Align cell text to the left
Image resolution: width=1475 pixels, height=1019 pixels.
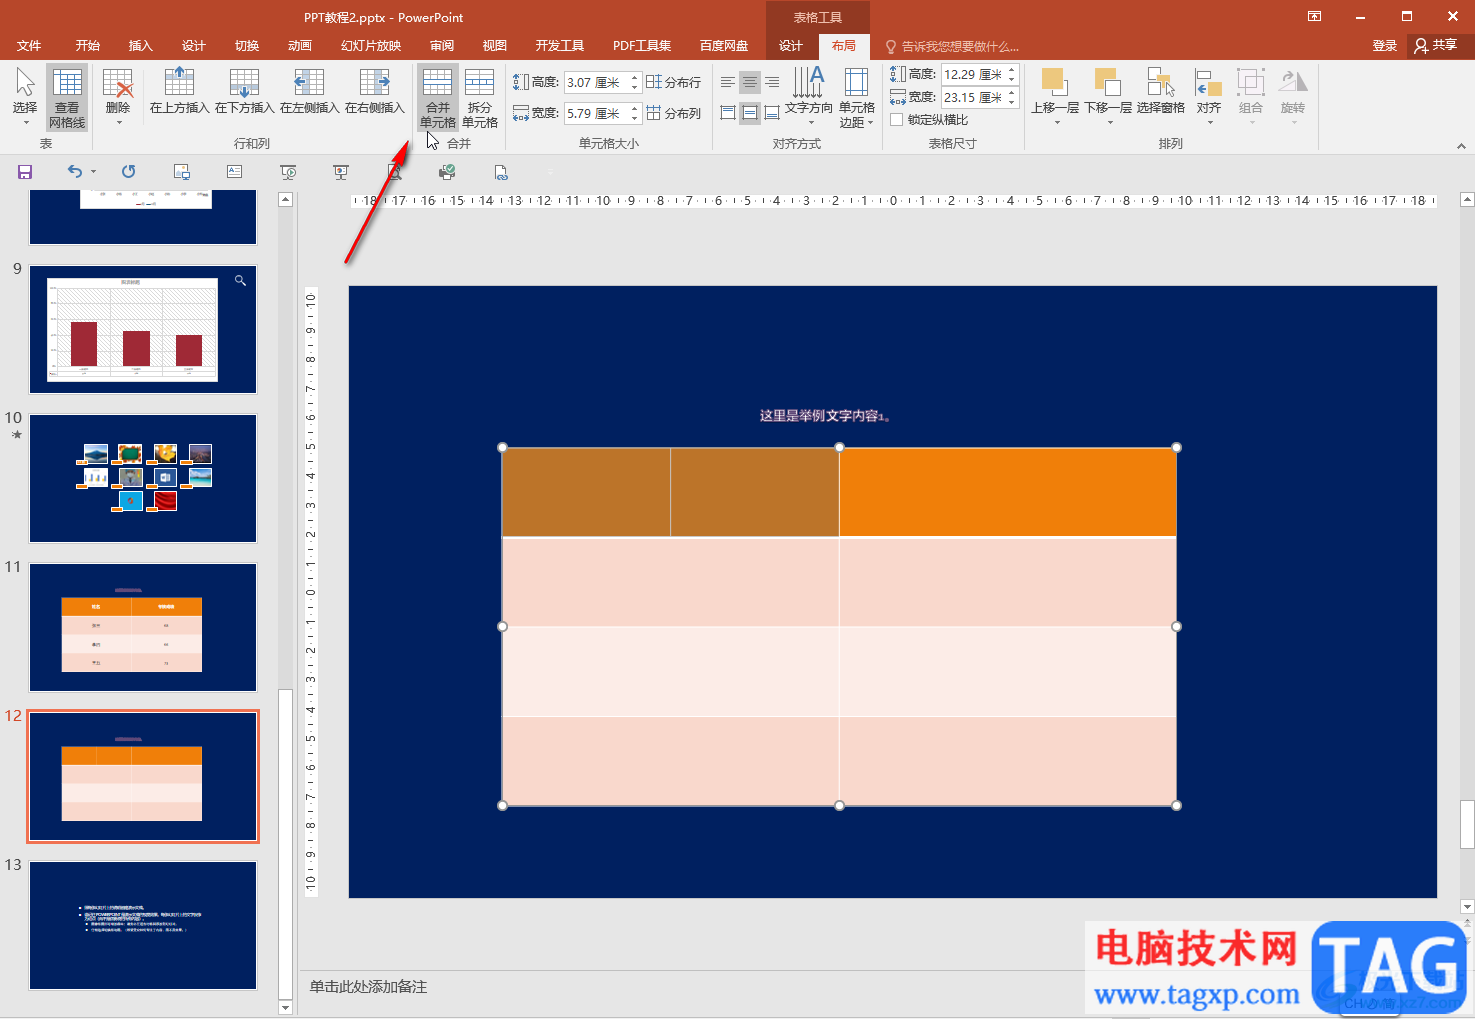click(x=728, y=82)
